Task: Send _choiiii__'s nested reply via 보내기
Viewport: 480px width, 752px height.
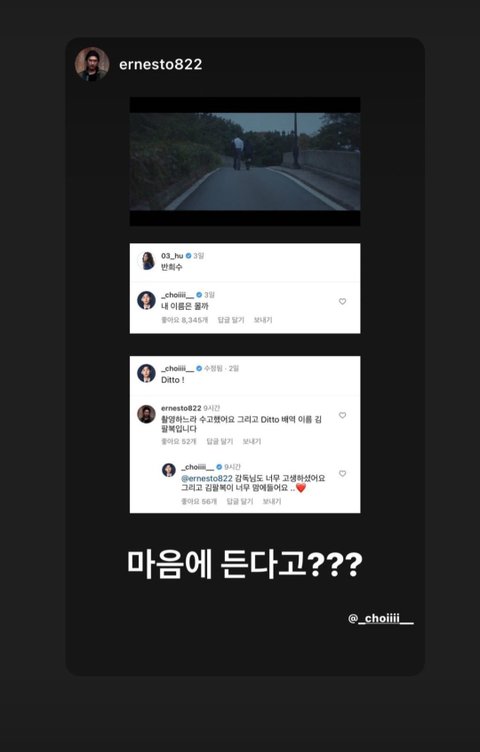Action: tap(272, 501)
